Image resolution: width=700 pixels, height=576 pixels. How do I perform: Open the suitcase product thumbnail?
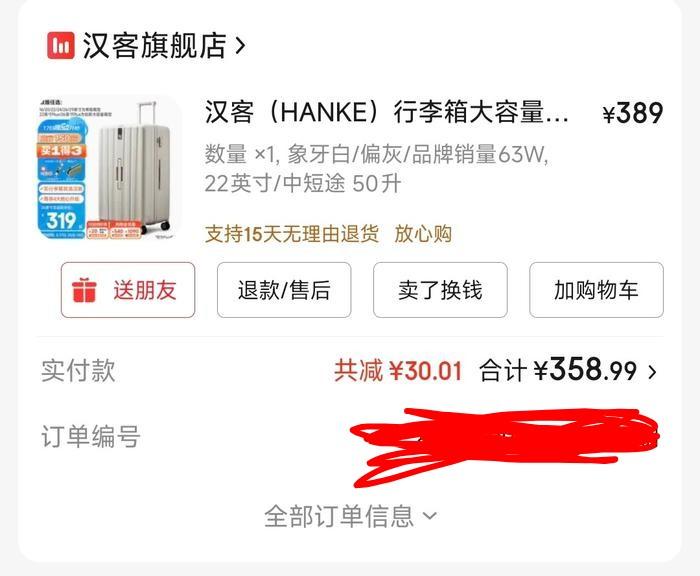(110, 168)
